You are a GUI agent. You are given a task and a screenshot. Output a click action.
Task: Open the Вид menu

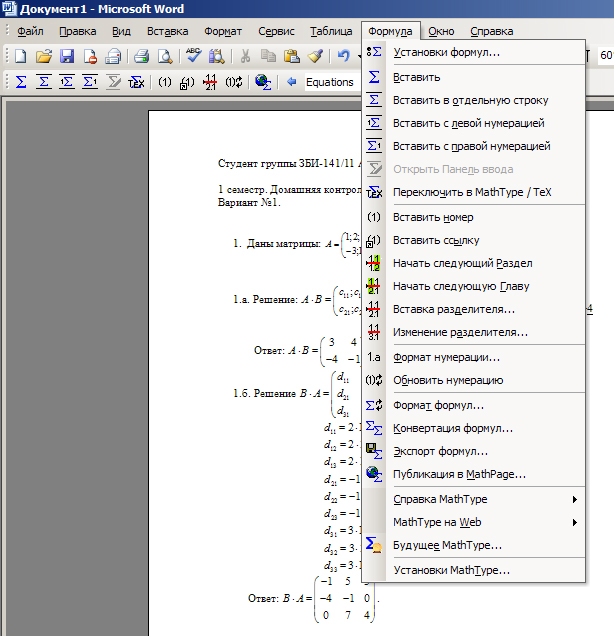[121, 31]
